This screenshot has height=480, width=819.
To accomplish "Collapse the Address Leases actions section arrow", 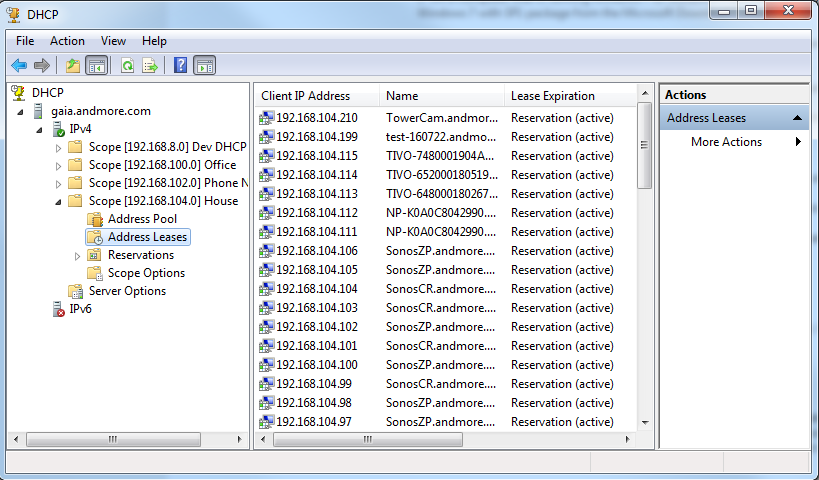I will tap(798, 118).
